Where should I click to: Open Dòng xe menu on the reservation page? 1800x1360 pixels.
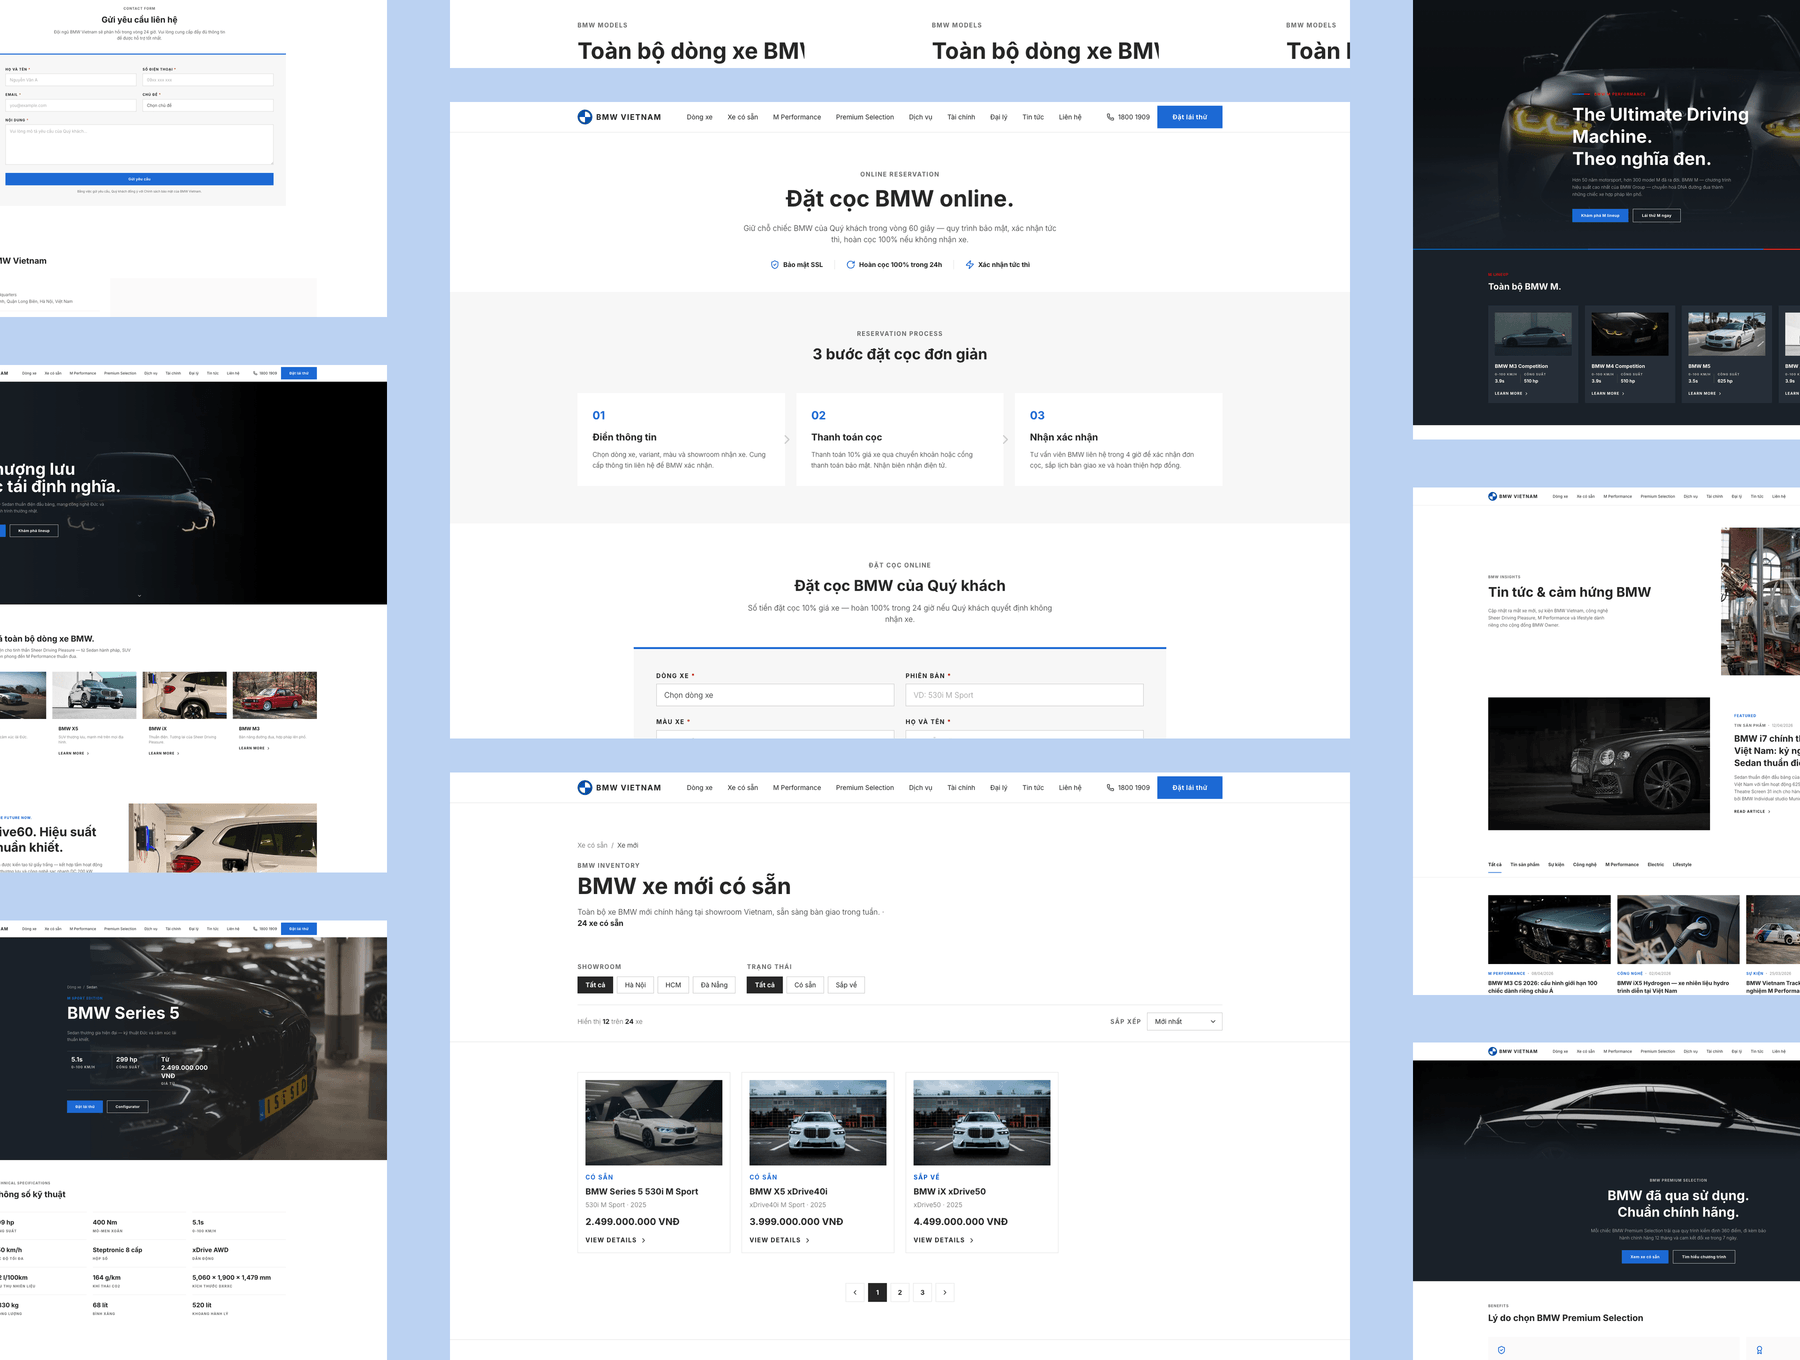point(700,117)
